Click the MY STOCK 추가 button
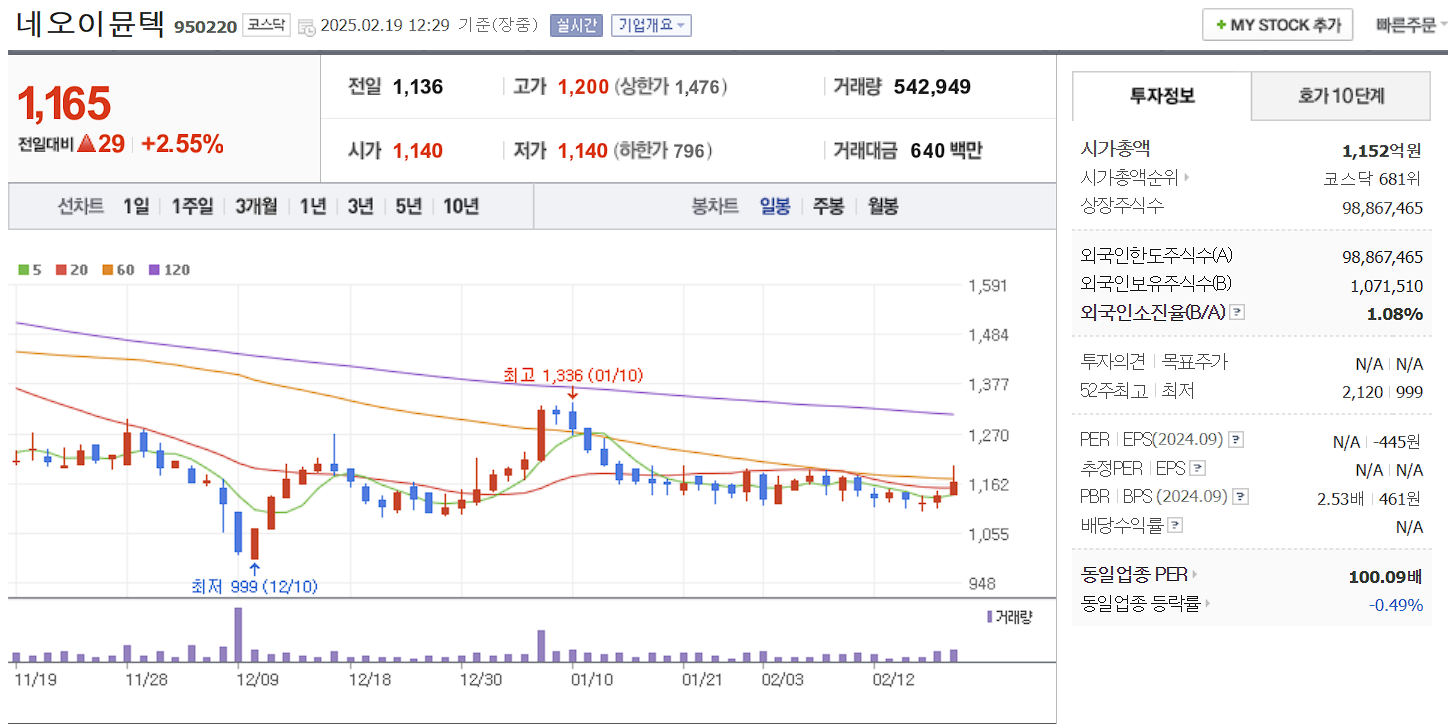The width and height of the screenshot is (1449, 724). pyautogui.click(x=1277, y=24)
